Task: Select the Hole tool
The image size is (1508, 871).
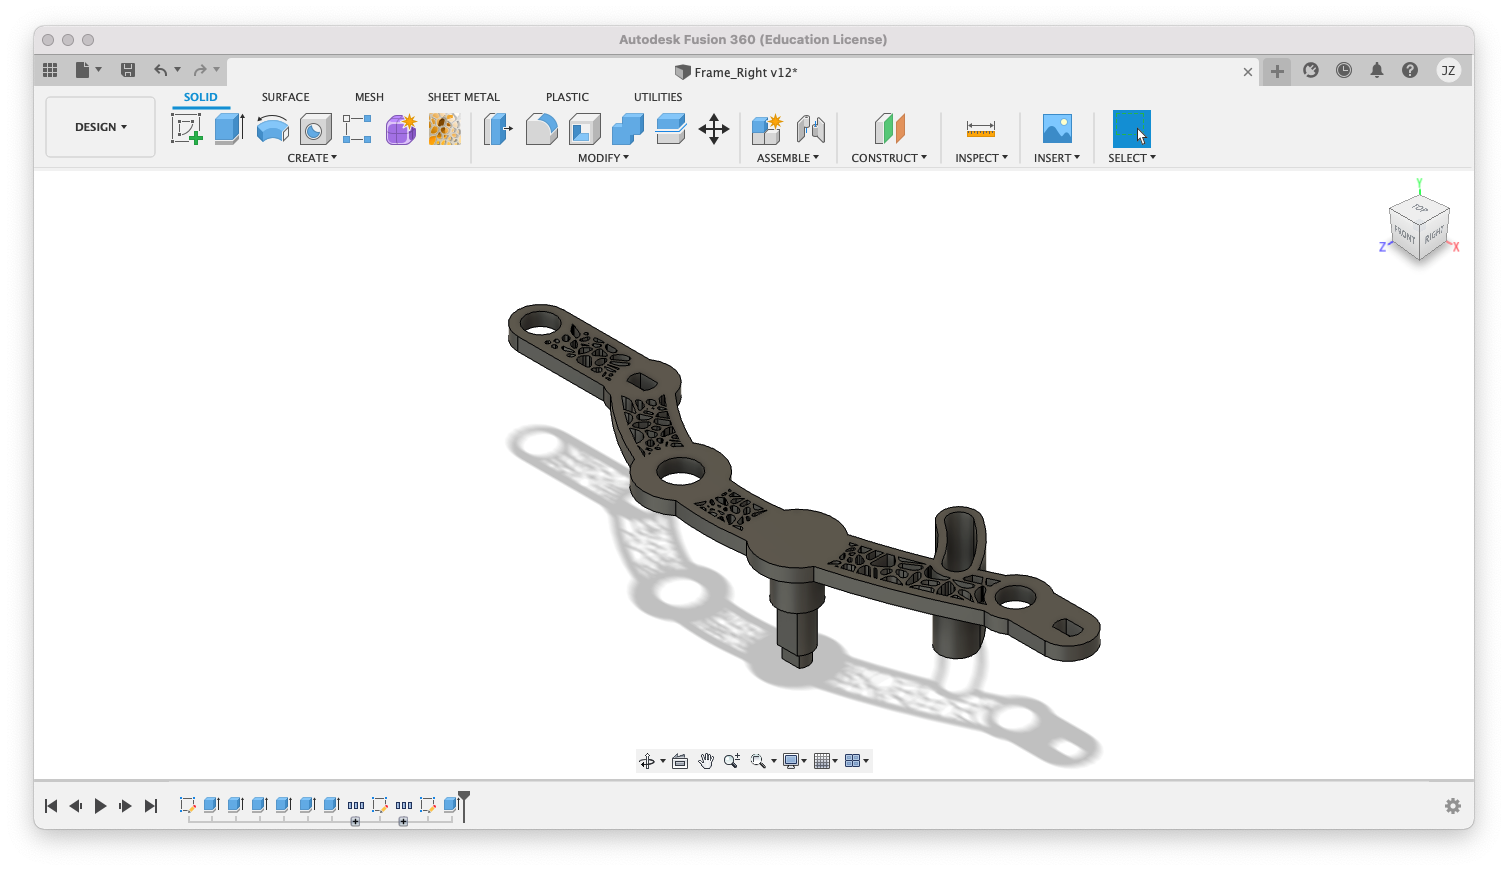Action: [316, 129]
